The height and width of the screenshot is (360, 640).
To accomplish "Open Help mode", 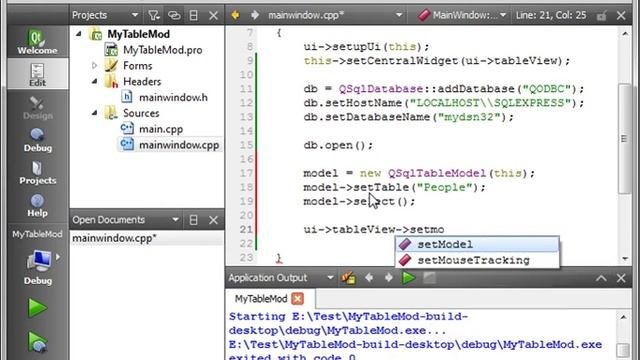I will 38,205.
